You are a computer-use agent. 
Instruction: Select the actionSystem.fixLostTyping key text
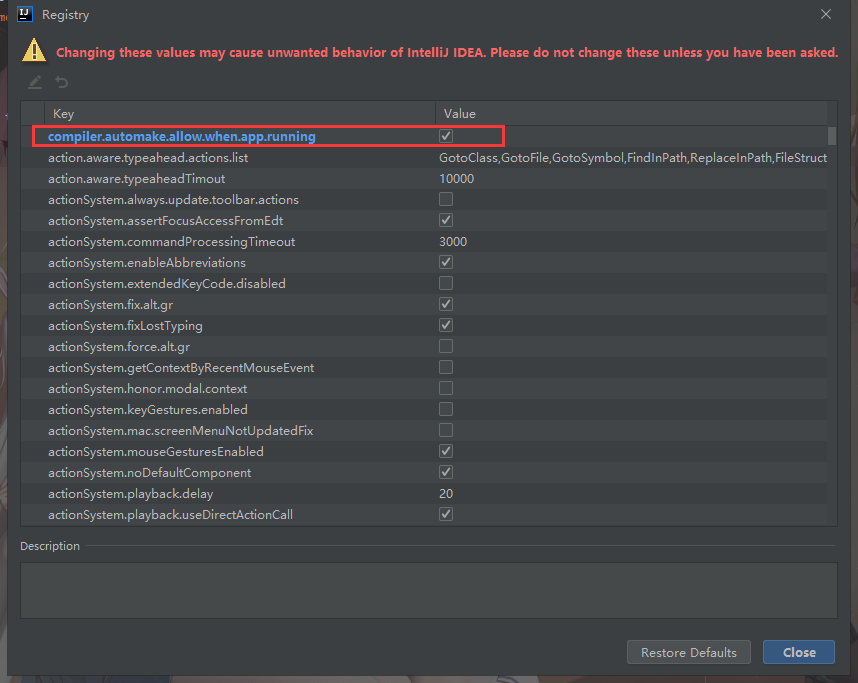[x=125, y=326]
